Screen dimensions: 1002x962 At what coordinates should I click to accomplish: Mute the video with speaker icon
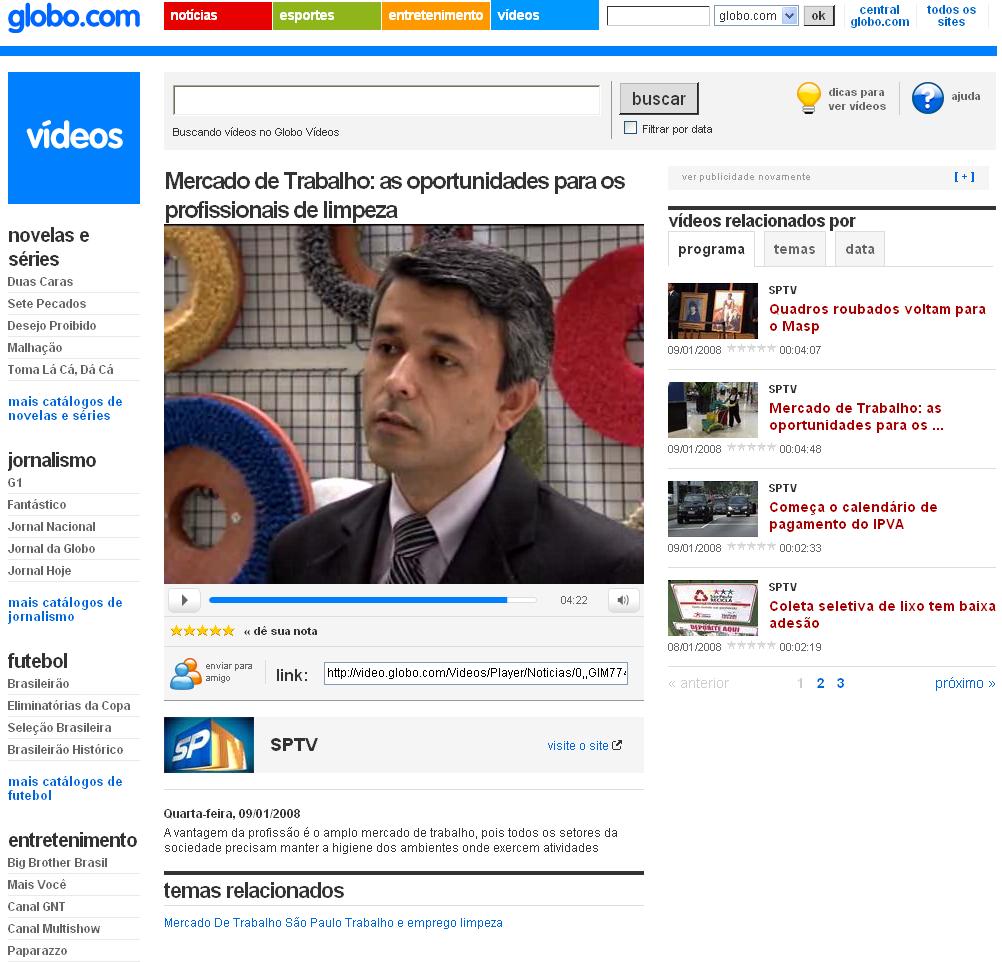pos(623,600)
